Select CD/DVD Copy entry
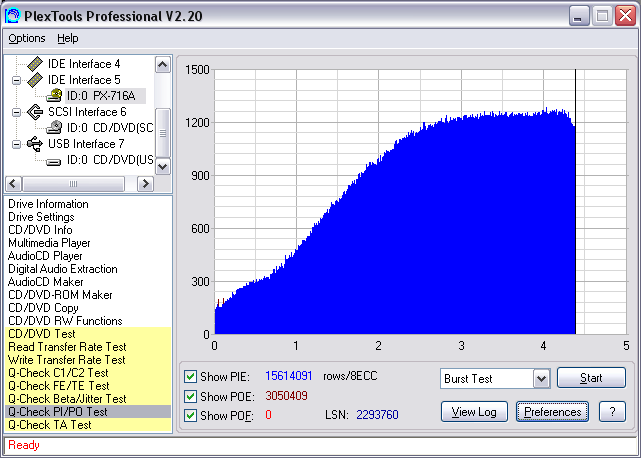Screen dimensions: 641x458 [x=43, y=308]
